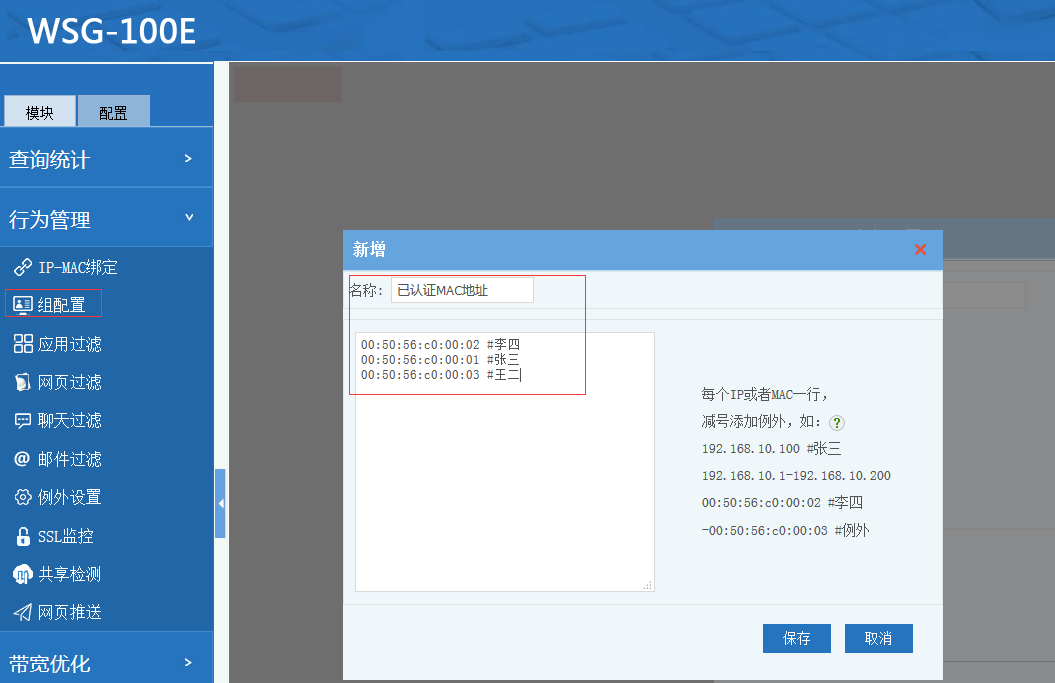Collapse sidebar with the left arrow handle

tap(220, 503)
